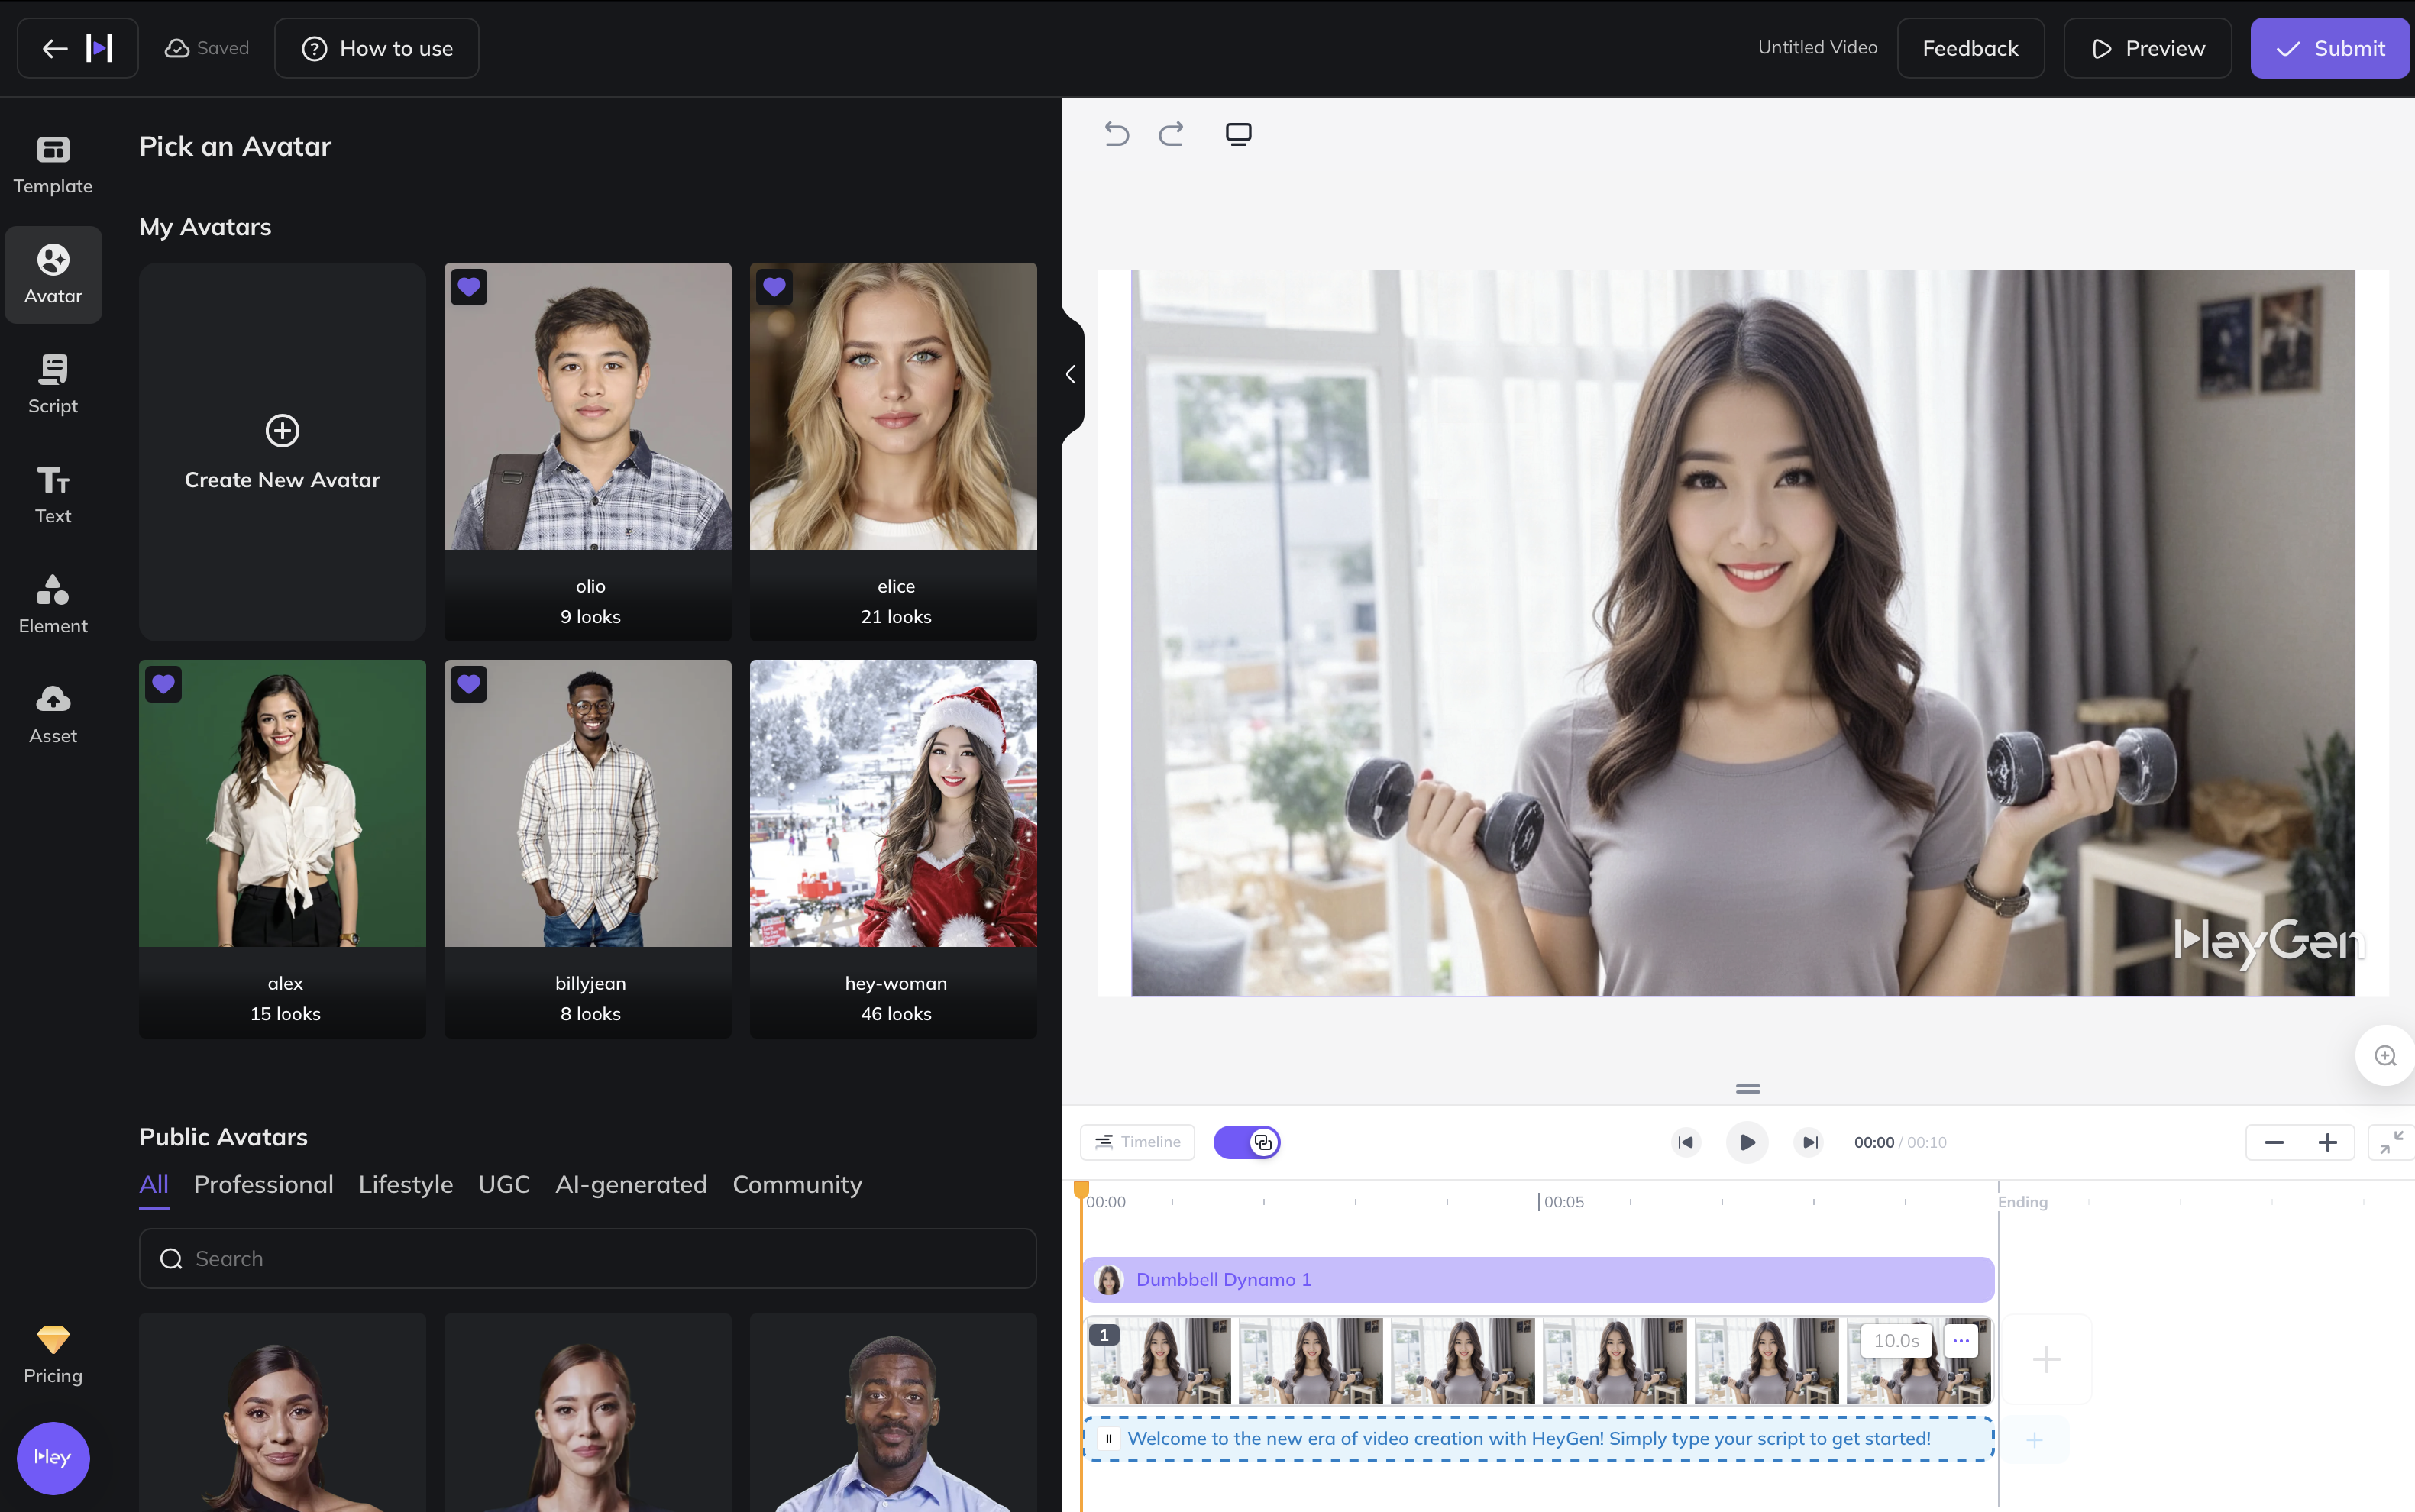Click the Submit button
Image resolution: width=2415 pixels, height=1512 pixels.
coord(2329,48)
